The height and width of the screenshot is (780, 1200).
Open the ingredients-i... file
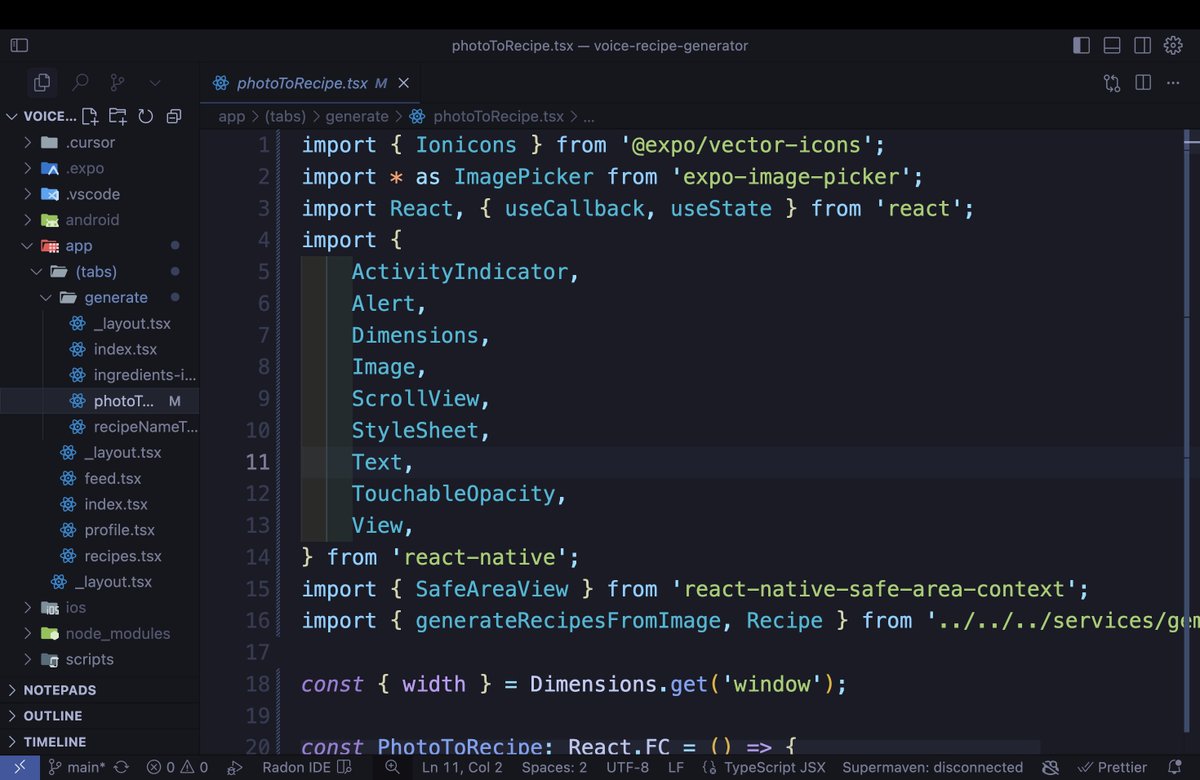click(100, 376)
